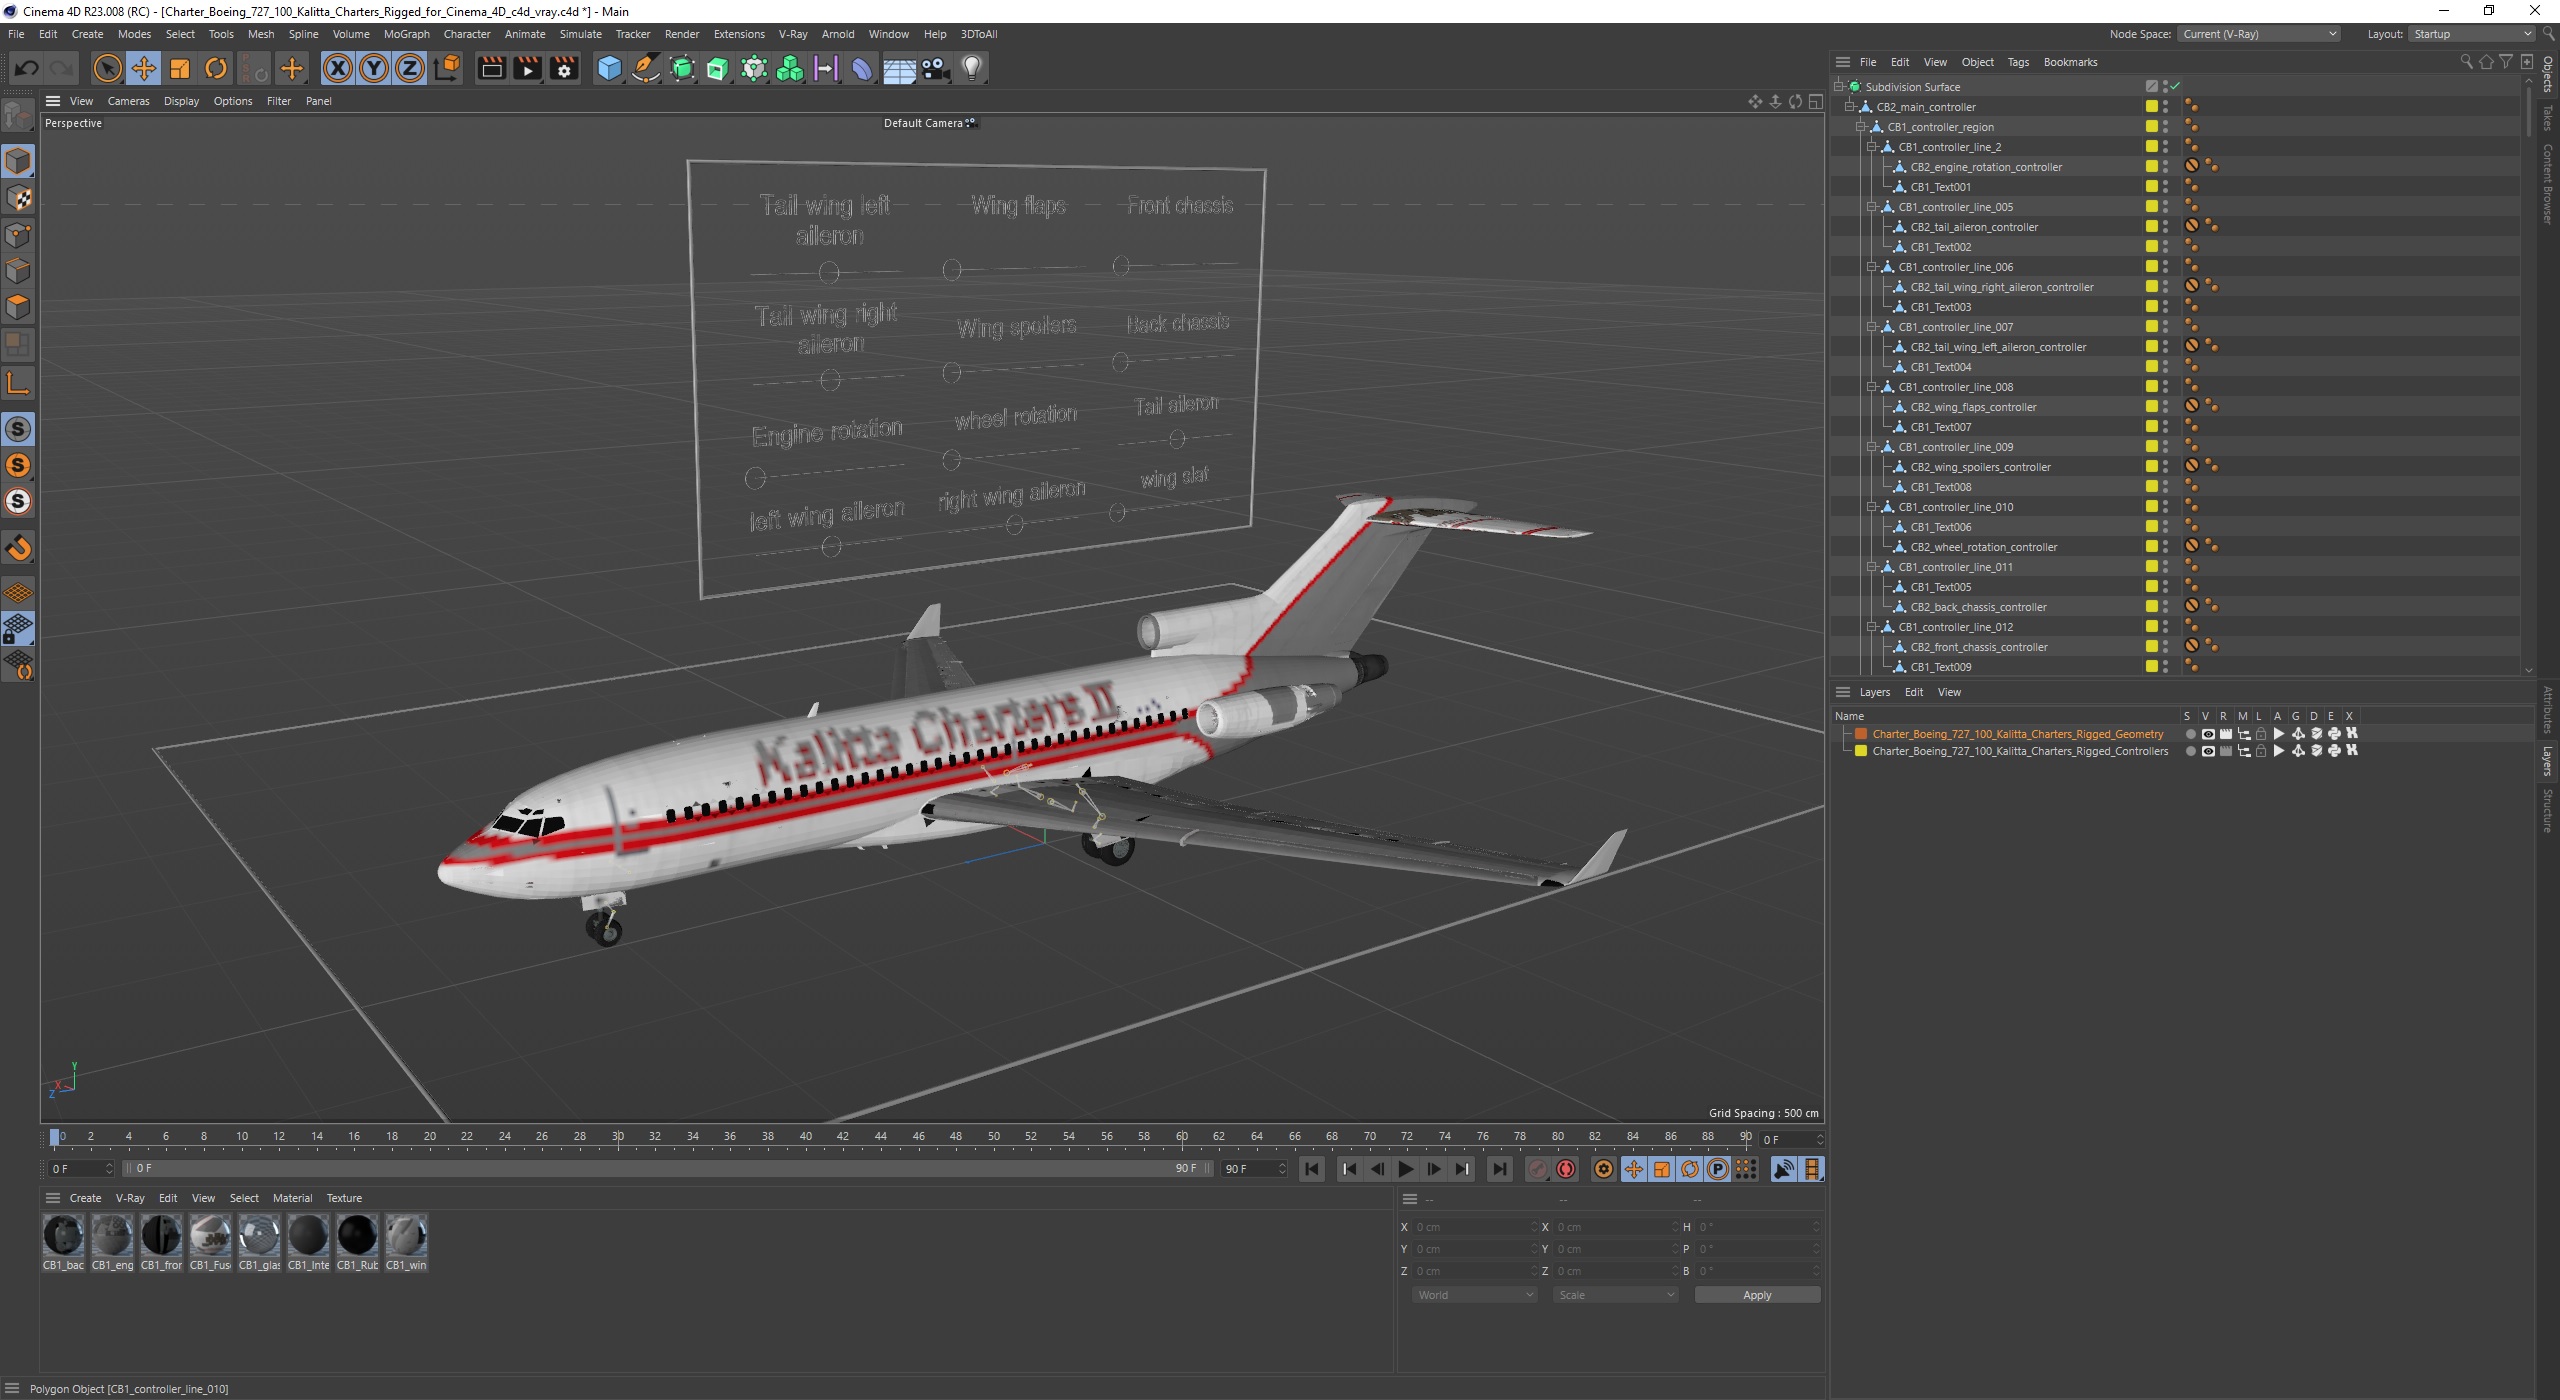
Task: Click the Undo arrow icon
Action: (x=27, y=68)
